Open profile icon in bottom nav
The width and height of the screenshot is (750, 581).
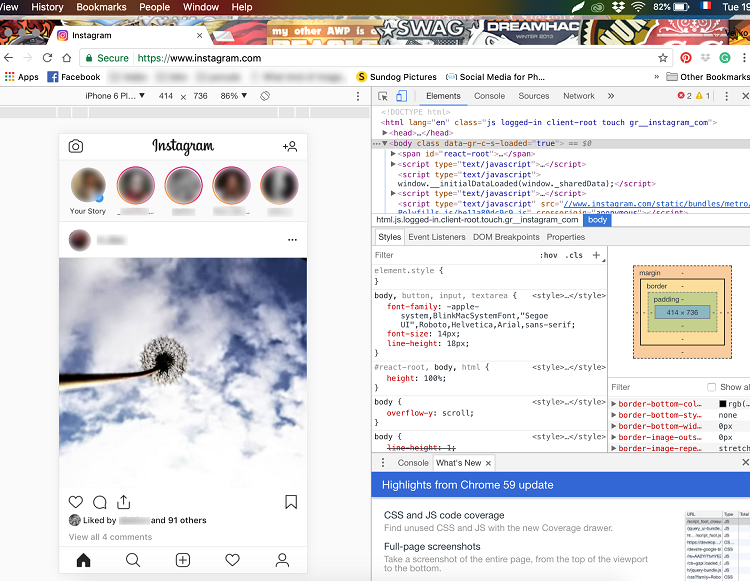[282, 560]
